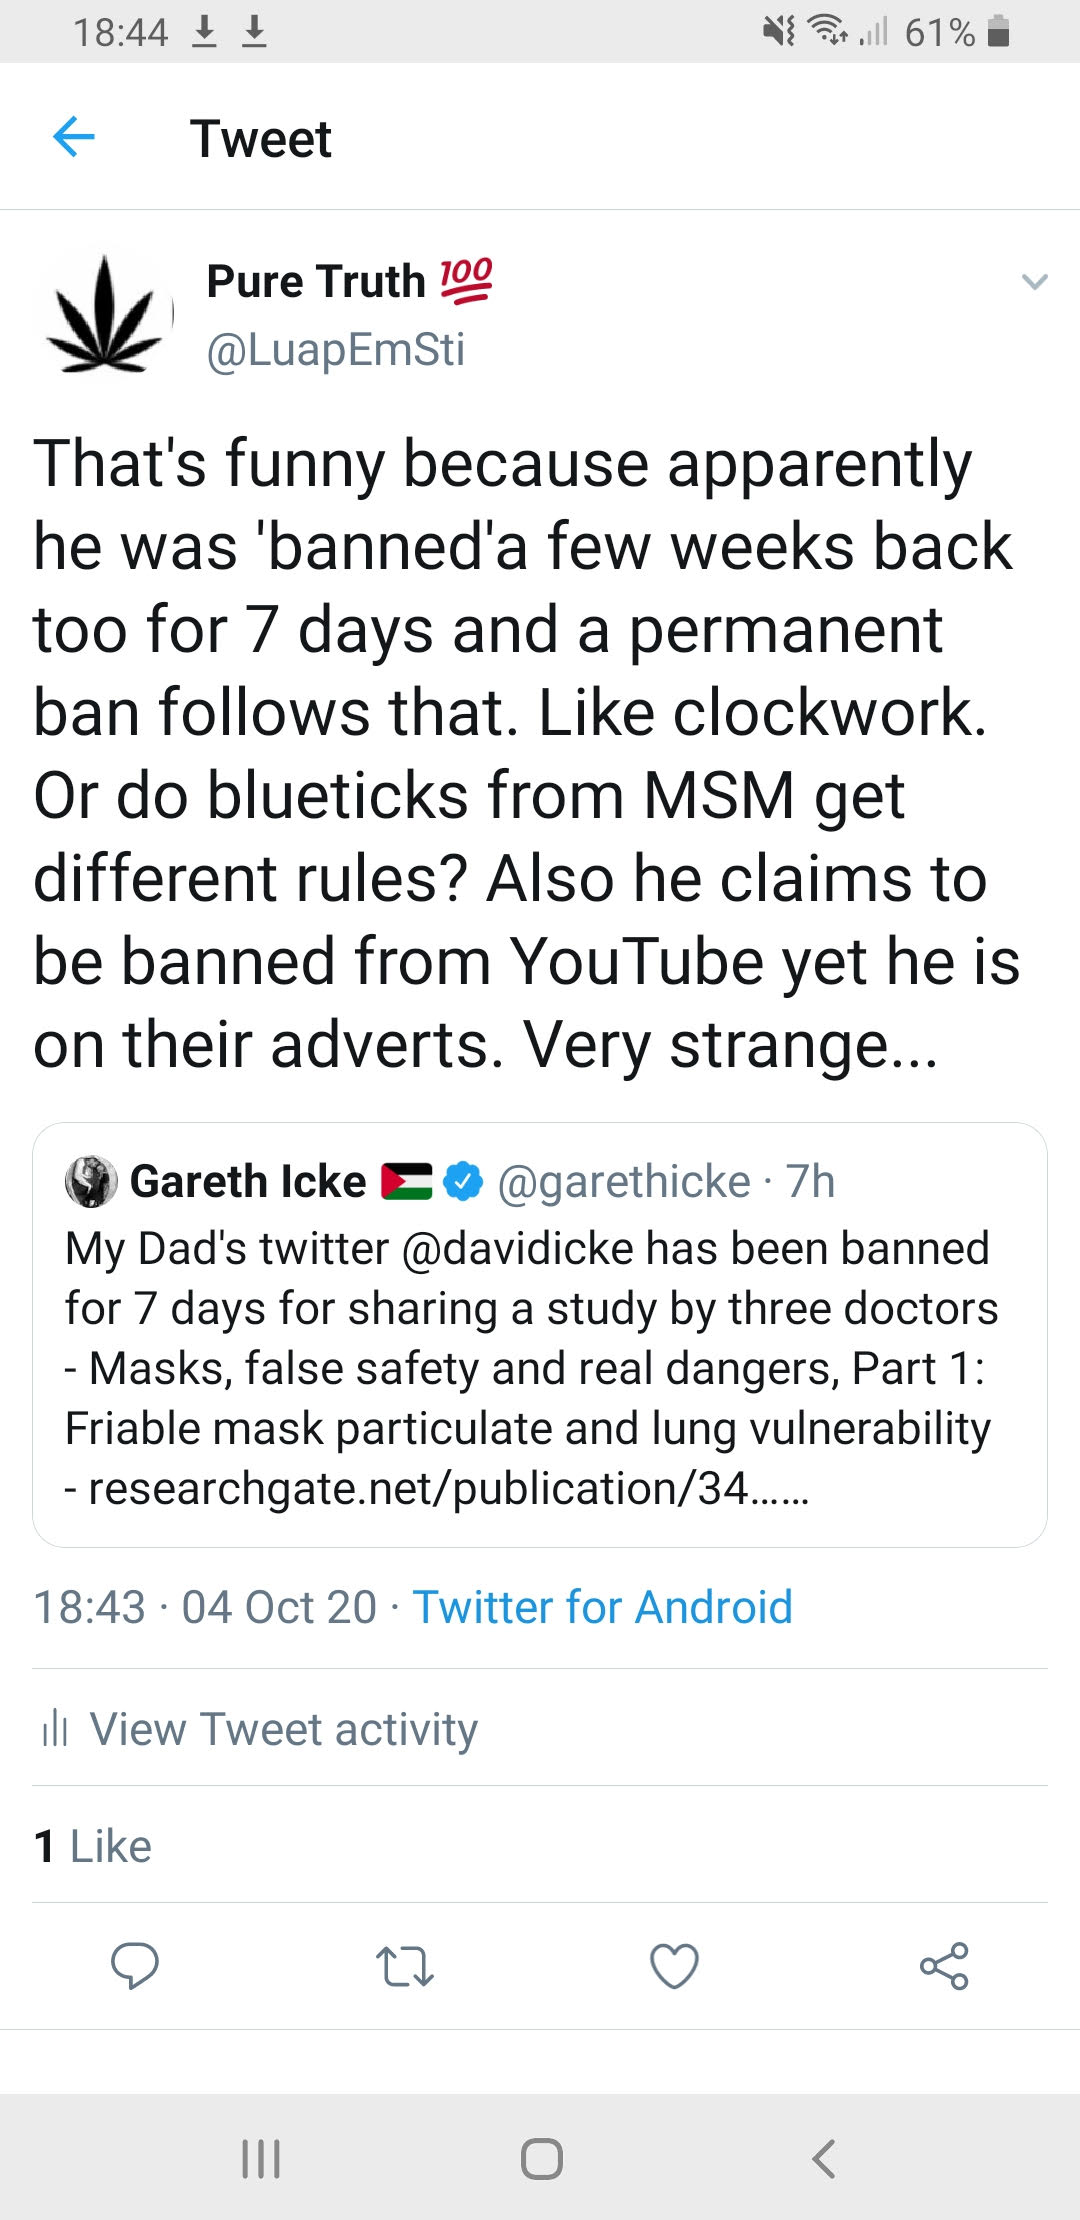The height and width of the screenshot is (2220, 1080).
Task: Open the tweet options chevron dropdown
Action: point(1034,282)
